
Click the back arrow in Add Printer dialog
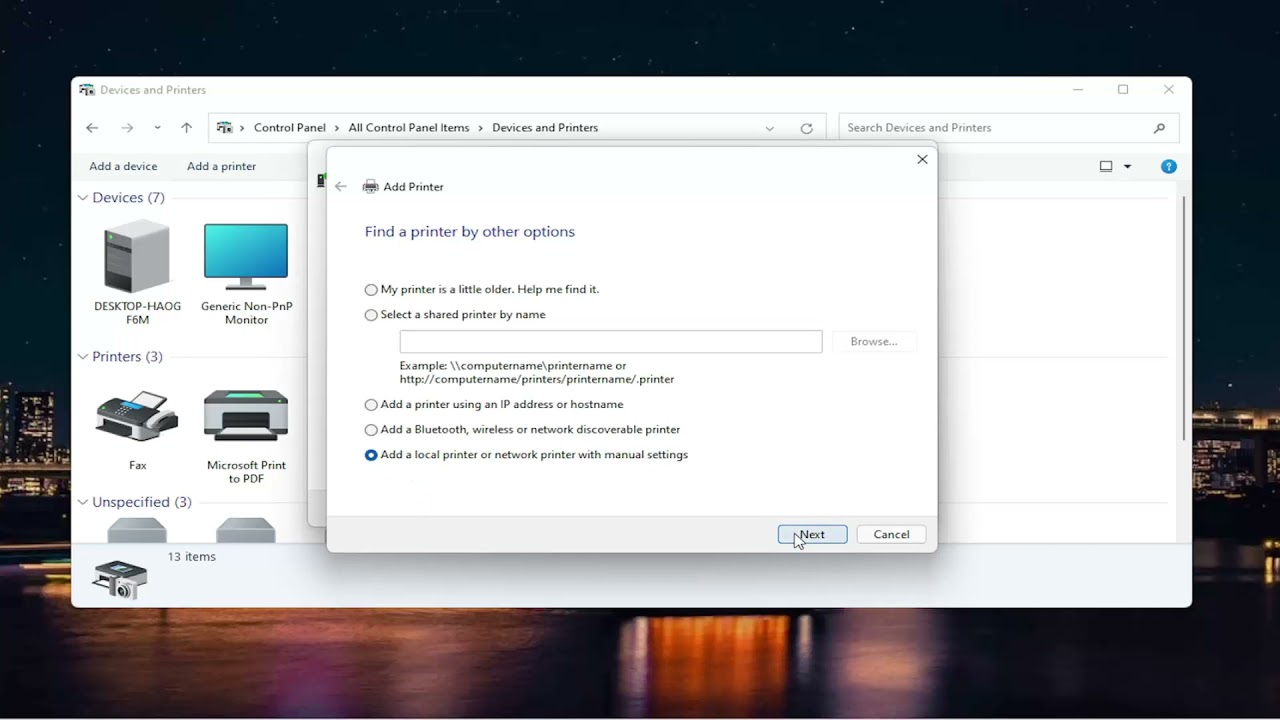click(341, 187)
